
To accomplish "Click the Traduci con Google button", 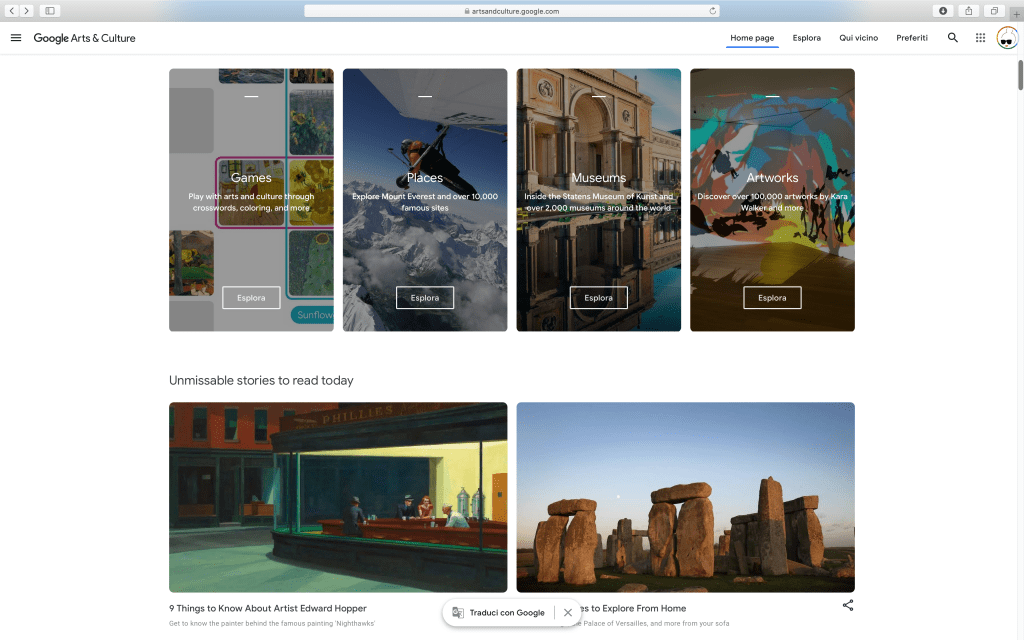I will (x=499, y=613).
